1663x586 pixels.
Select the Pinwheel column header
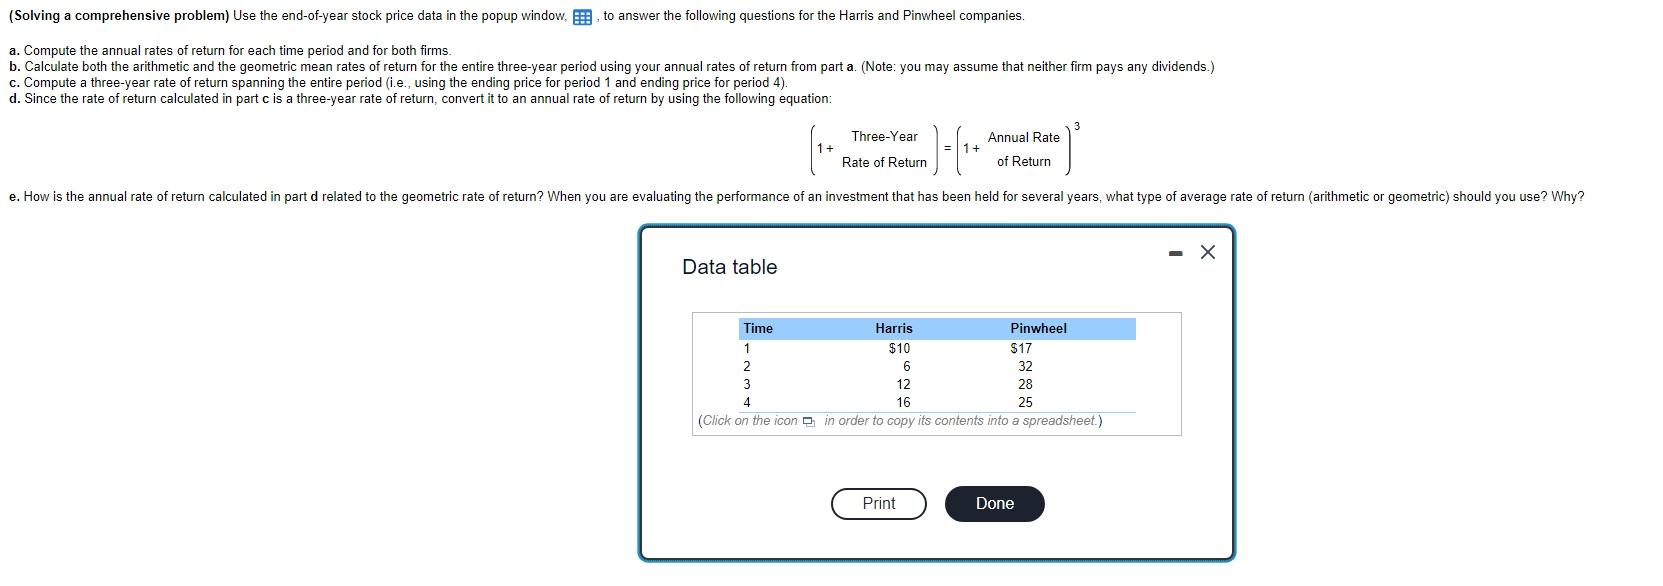[x=1038, y=328]
